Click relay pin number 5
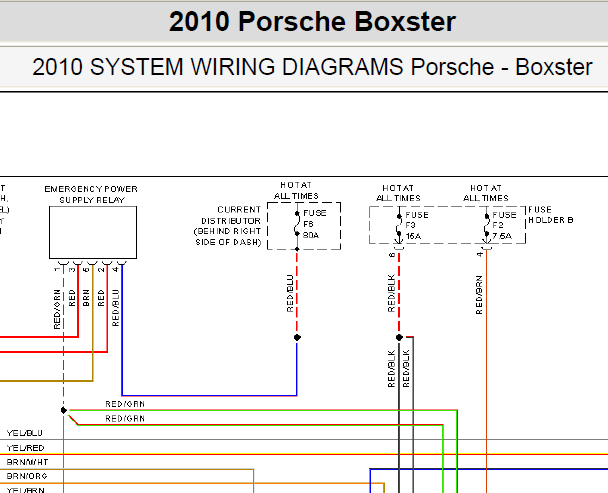This screenshot has width=608, height=493. click(86, 269)
